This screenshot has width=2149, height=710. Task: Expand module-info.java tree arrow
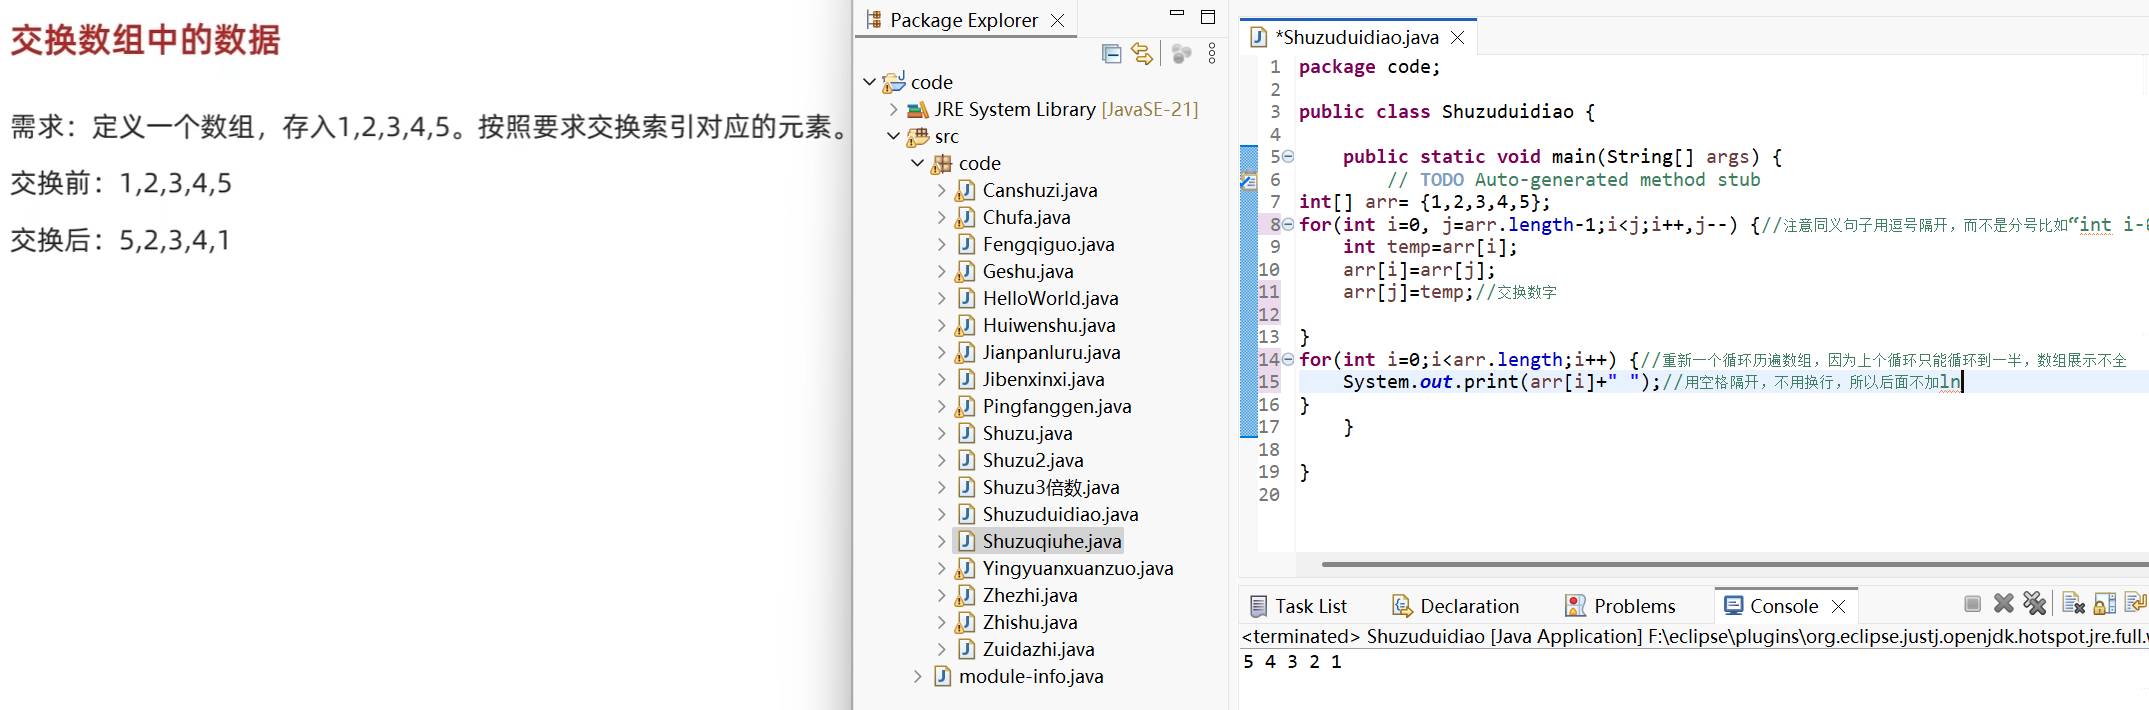click(917, 676)
